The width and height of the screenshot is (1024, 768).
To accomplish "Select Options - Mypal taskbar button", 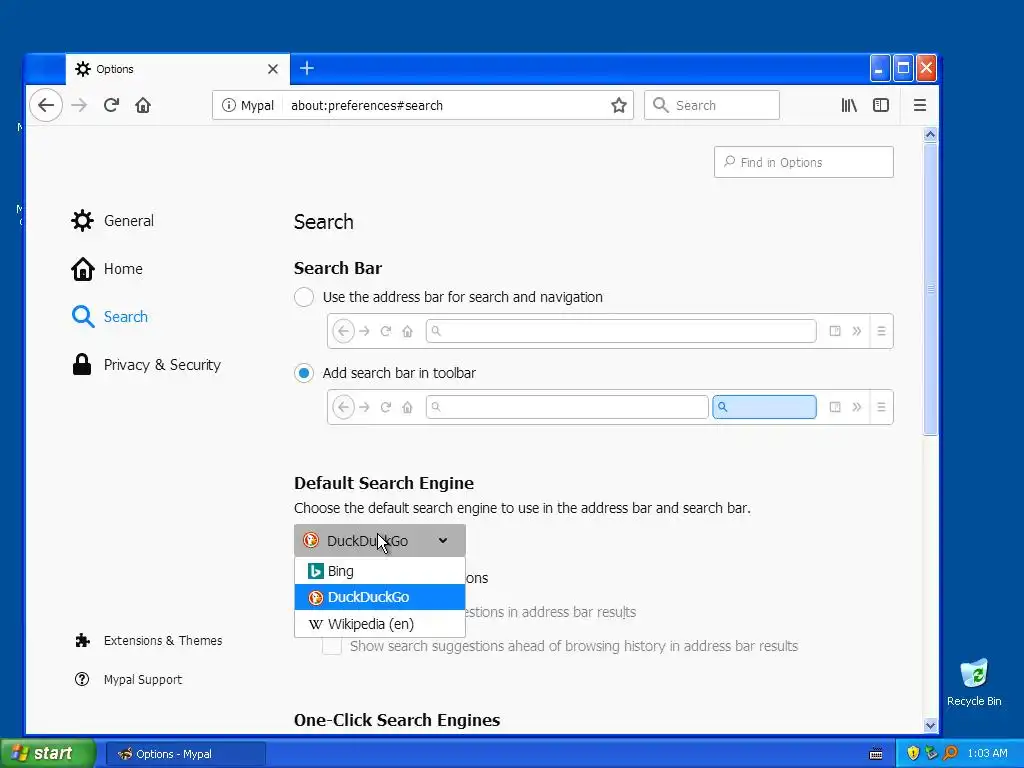I will tap(185, 754).
